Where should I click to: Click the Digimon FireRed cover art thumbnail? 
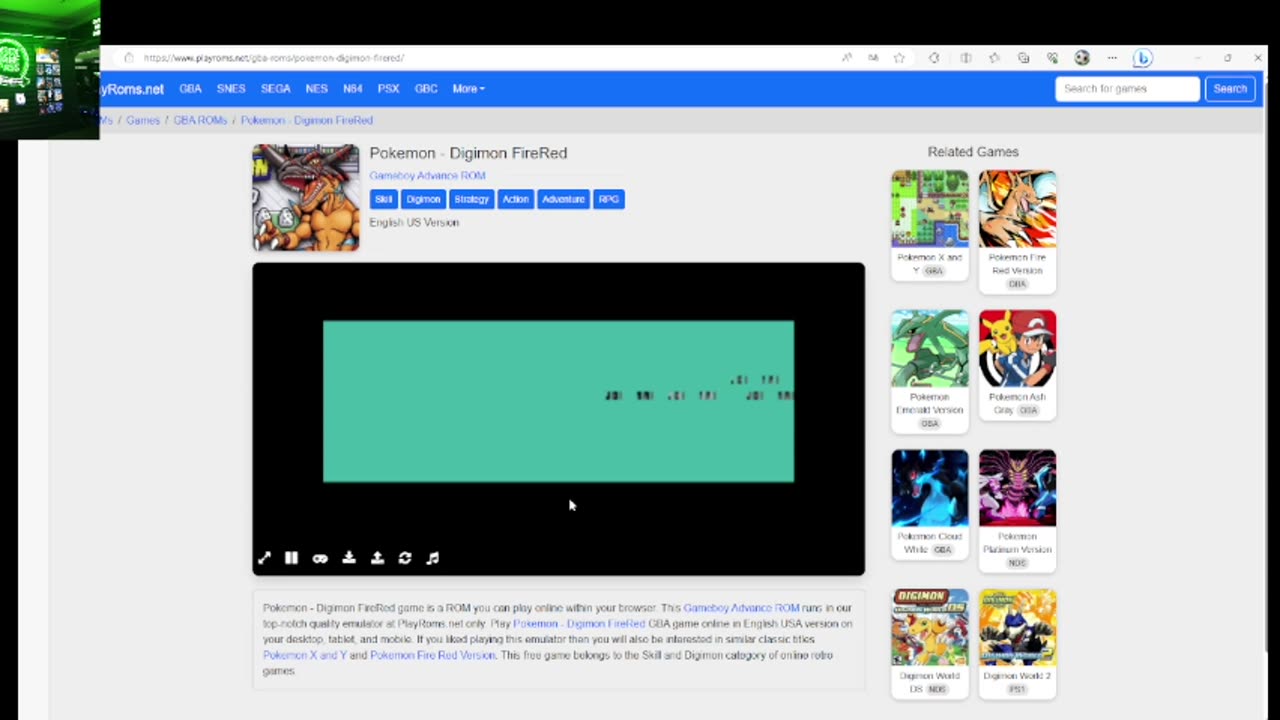click(x=305, y=197)
